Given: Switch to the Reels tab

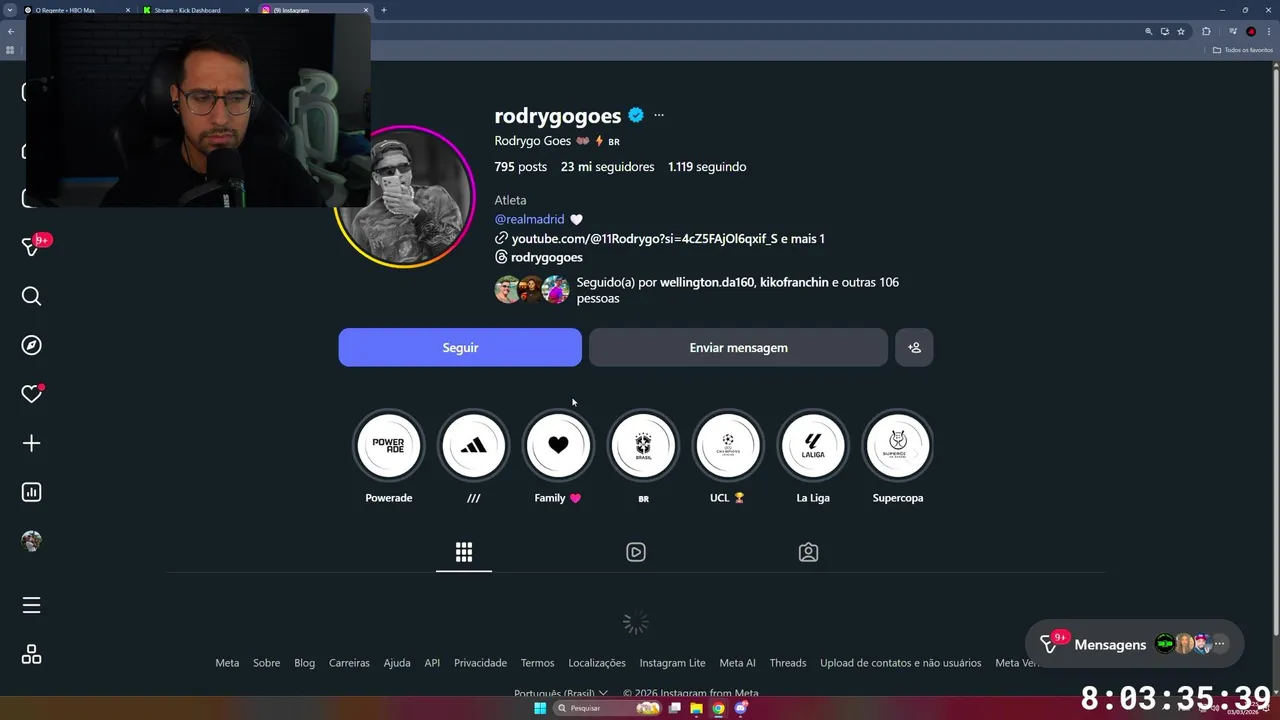Looking at the screenshot, I should (636, 552).
